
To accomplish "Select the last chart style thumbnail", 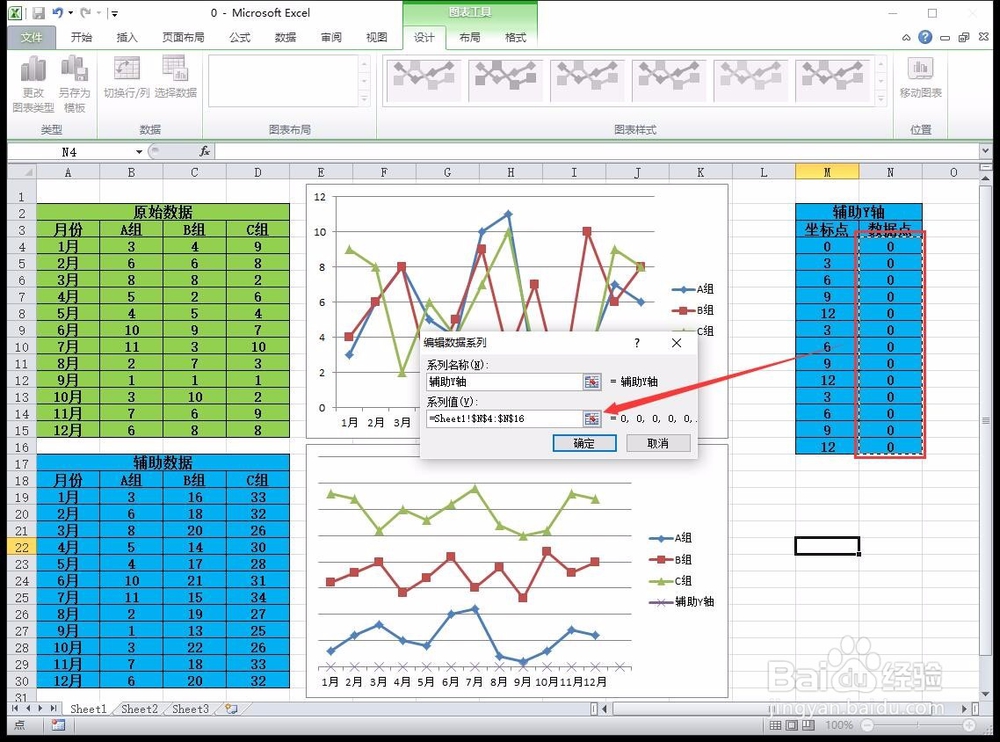I will coord(832,80).
